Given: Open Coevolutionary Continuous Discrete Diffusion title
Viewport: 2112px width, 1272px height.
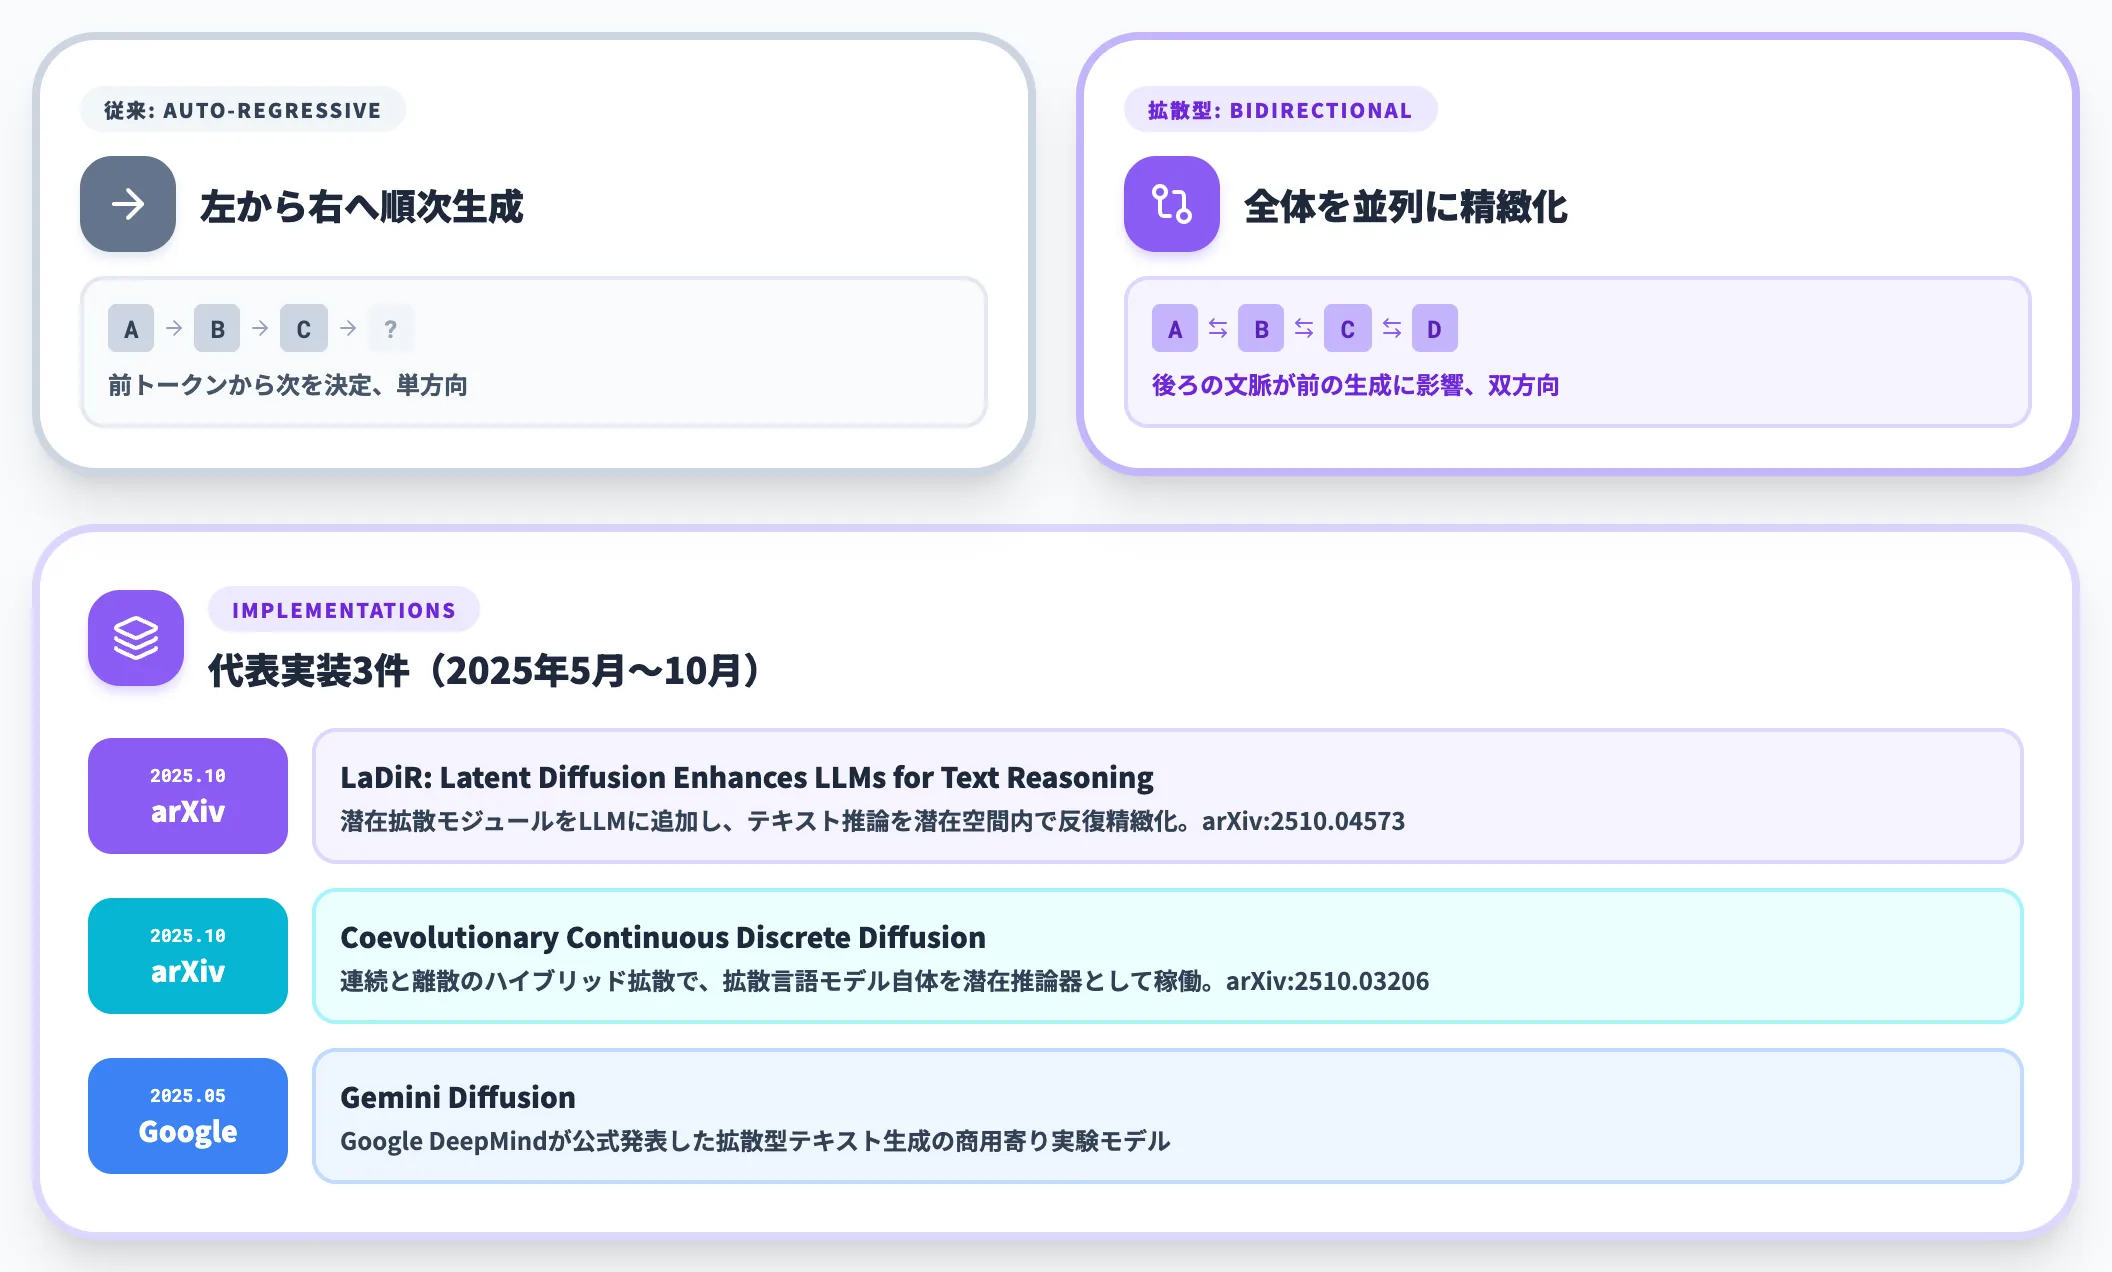Looking at the screenshot, I should coord(663,937).
